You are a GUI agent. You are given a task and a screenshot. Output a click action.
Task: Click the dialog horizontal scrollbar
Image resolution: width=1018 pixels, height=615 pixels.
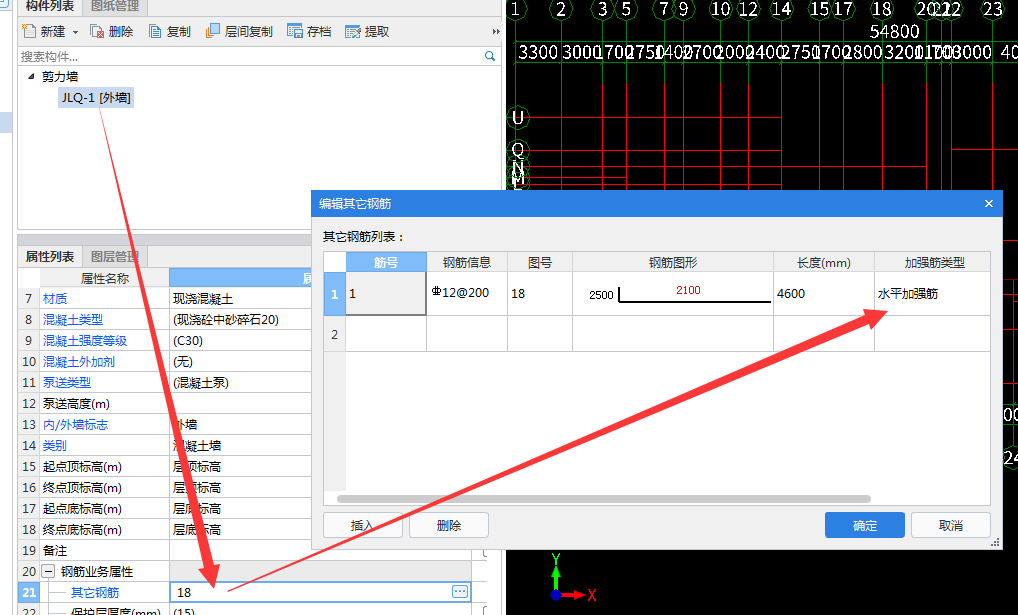(604, 499)
